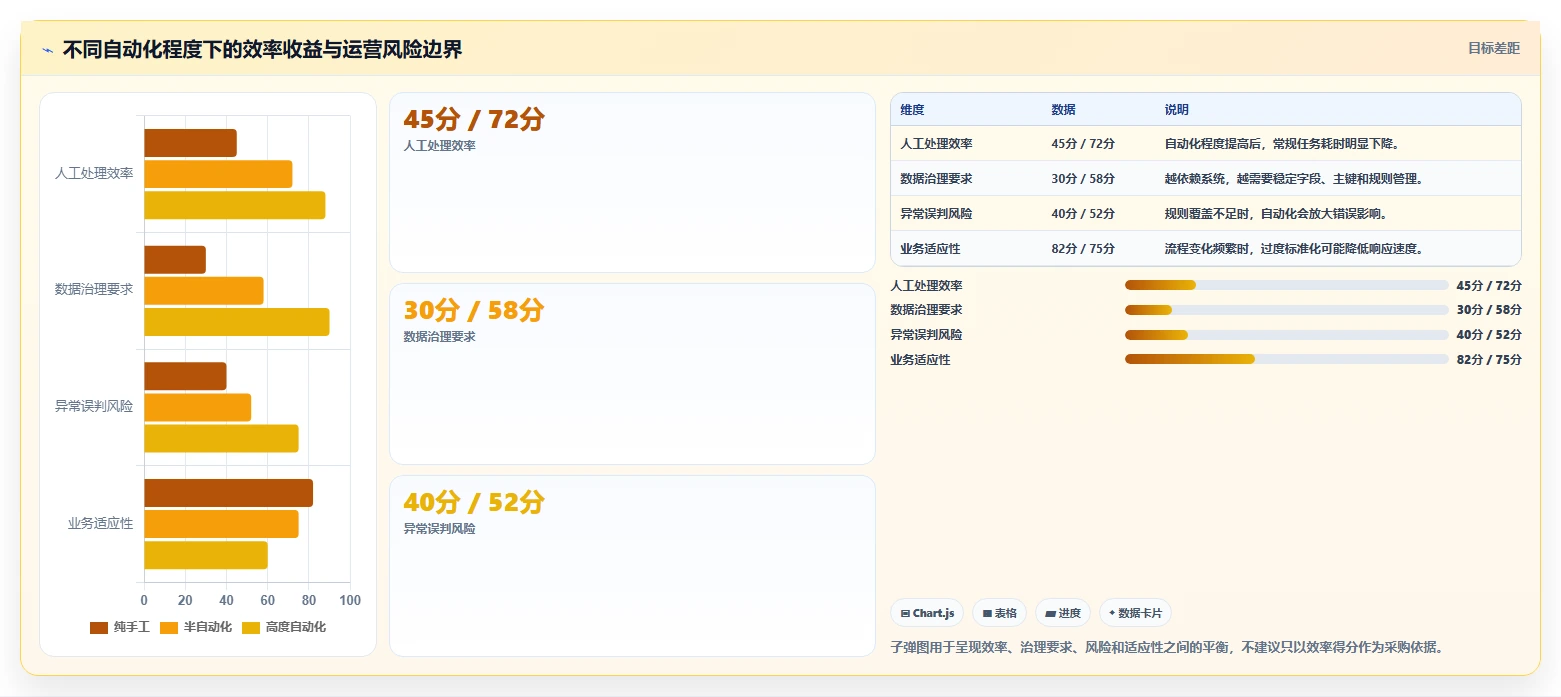Click the yellow 高度自动化 bar for 业务适应性
This screenshot has width=1561, height=697.
coord(206,555)
